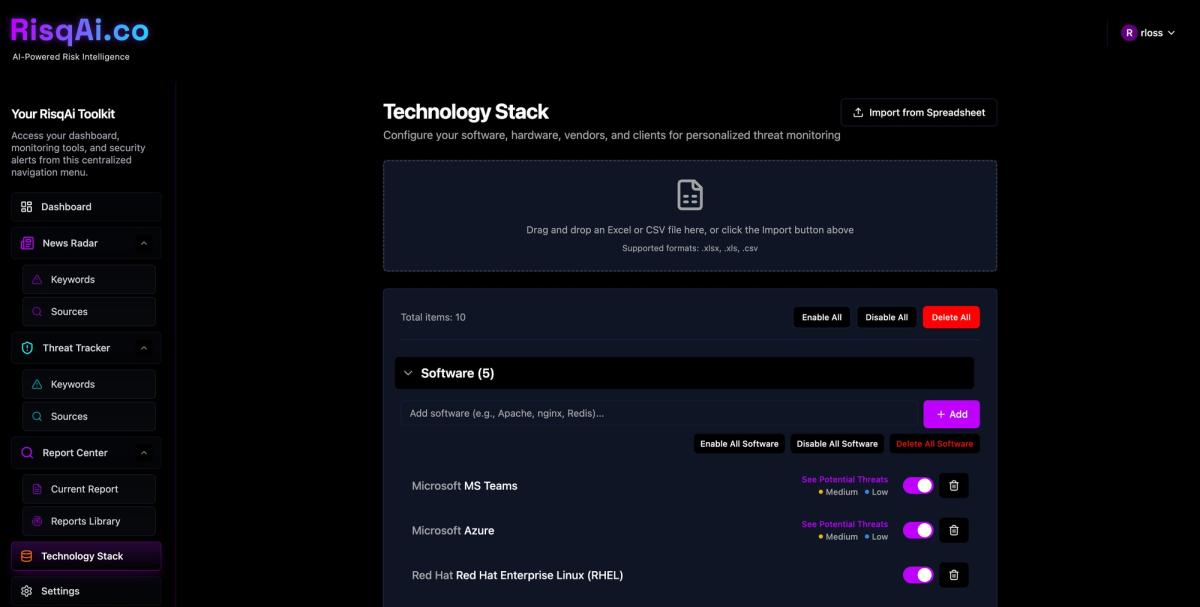Viewport: 1200px width, 607px height.
Task: Click the RisqAi.co logo
Action: (80, 30)
